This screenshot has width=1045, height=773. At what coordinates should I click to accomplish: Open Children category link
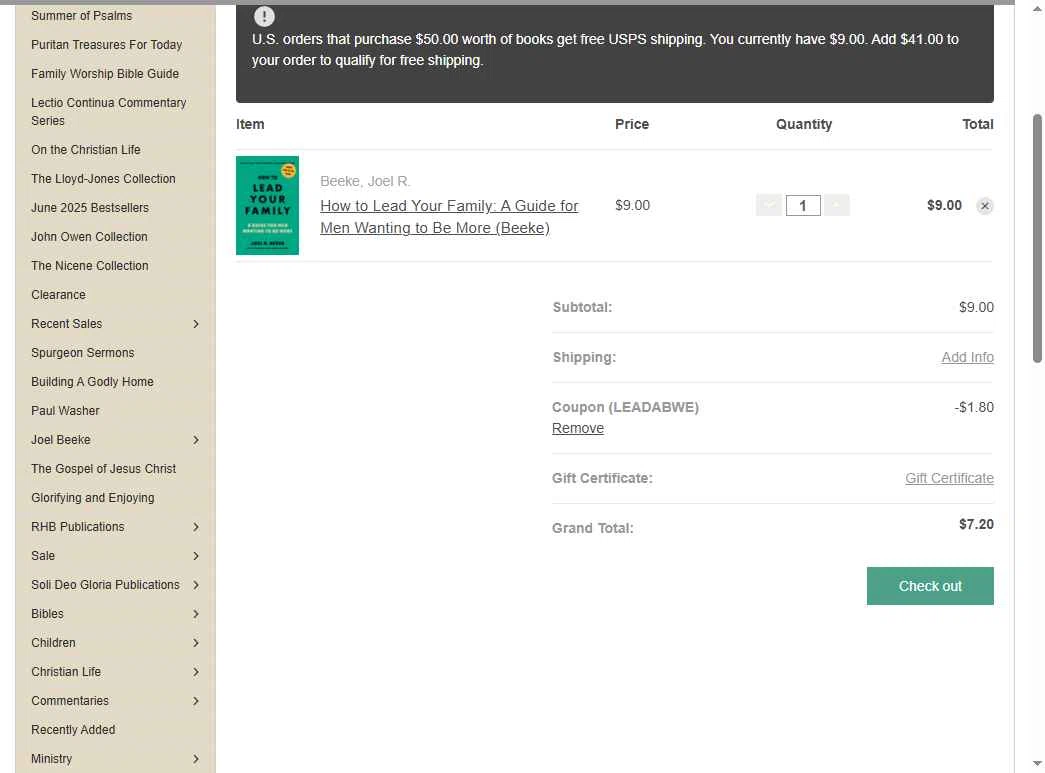[x=53, y=642]
